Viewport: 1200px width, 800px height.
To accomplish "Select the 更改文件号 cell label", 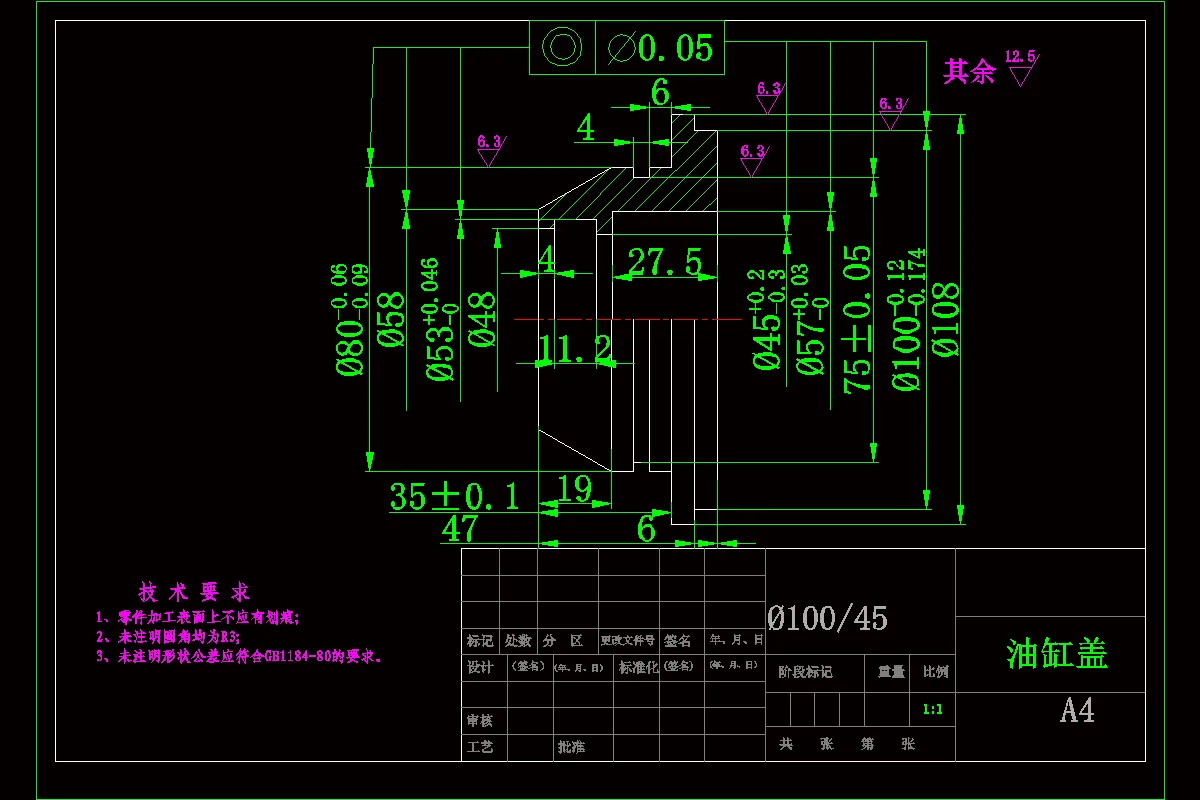I will point(628,640).
